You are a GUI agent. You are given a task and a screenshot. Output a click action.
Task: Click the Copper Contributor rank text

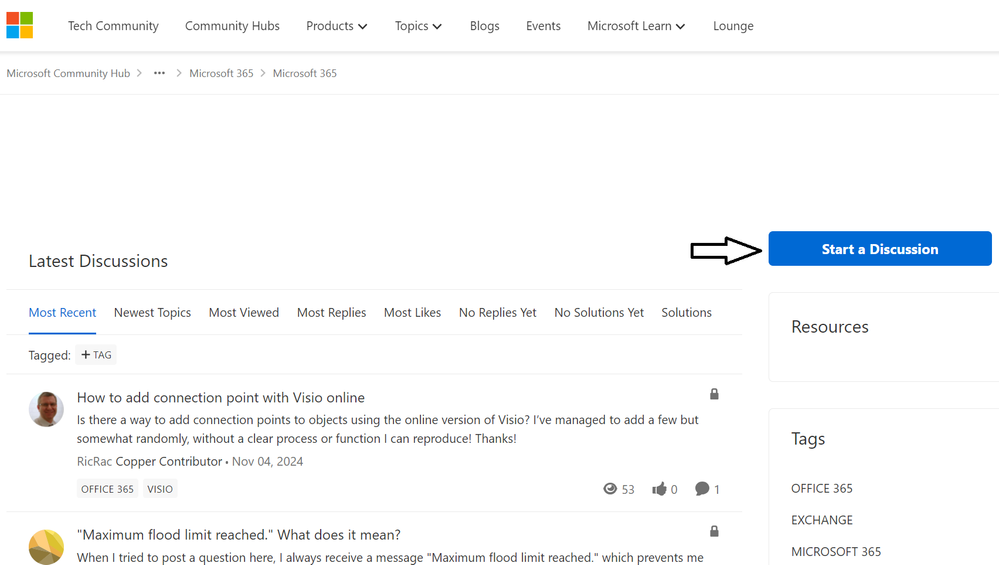169,461
